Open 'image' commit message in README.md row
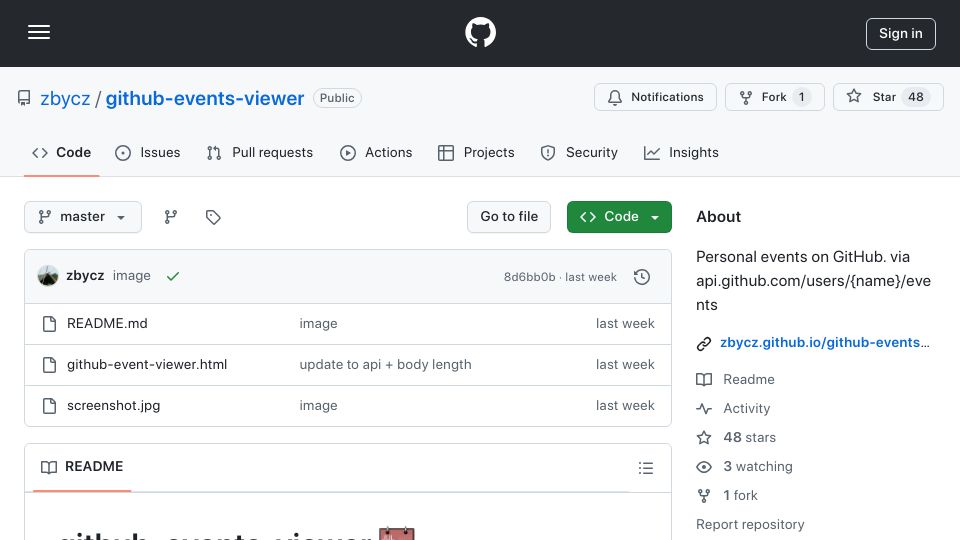 point(318,323)
